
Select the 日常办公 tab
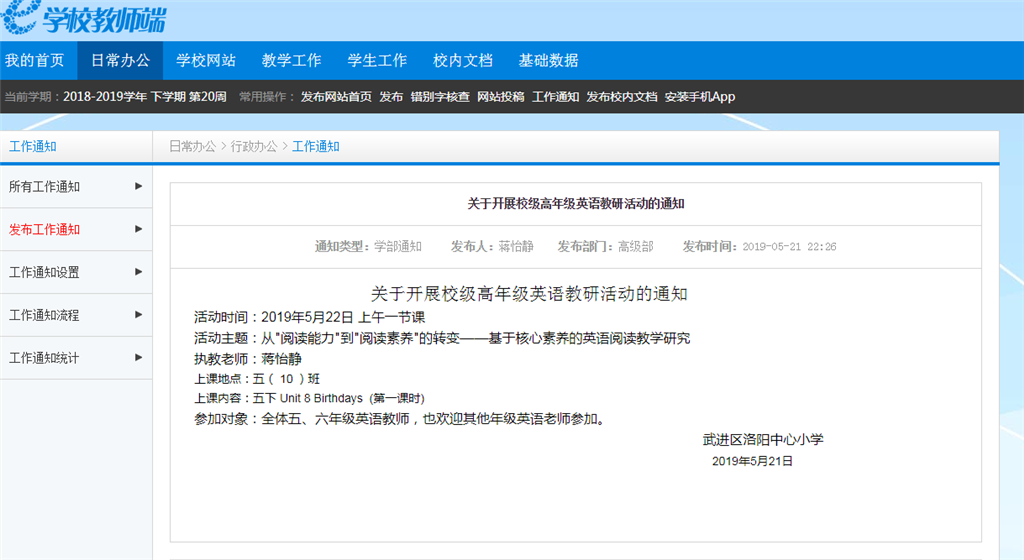[x=120, y=61]
